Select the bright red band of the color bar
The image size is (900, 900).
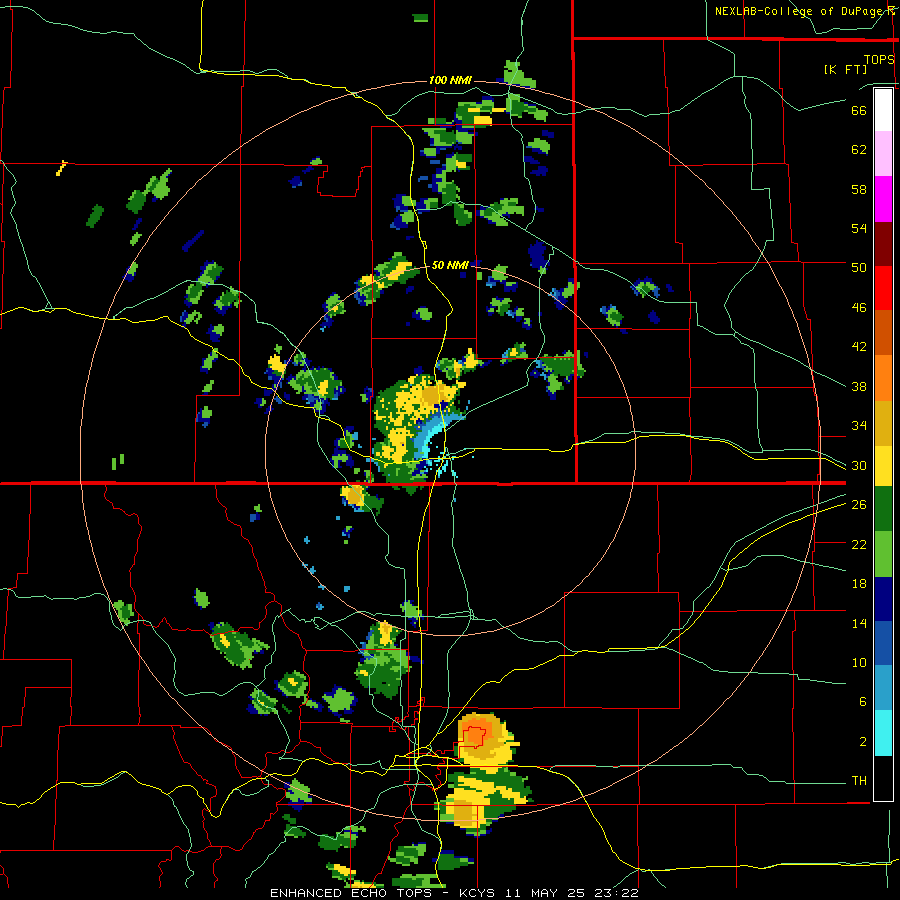[x=883, y=288]
